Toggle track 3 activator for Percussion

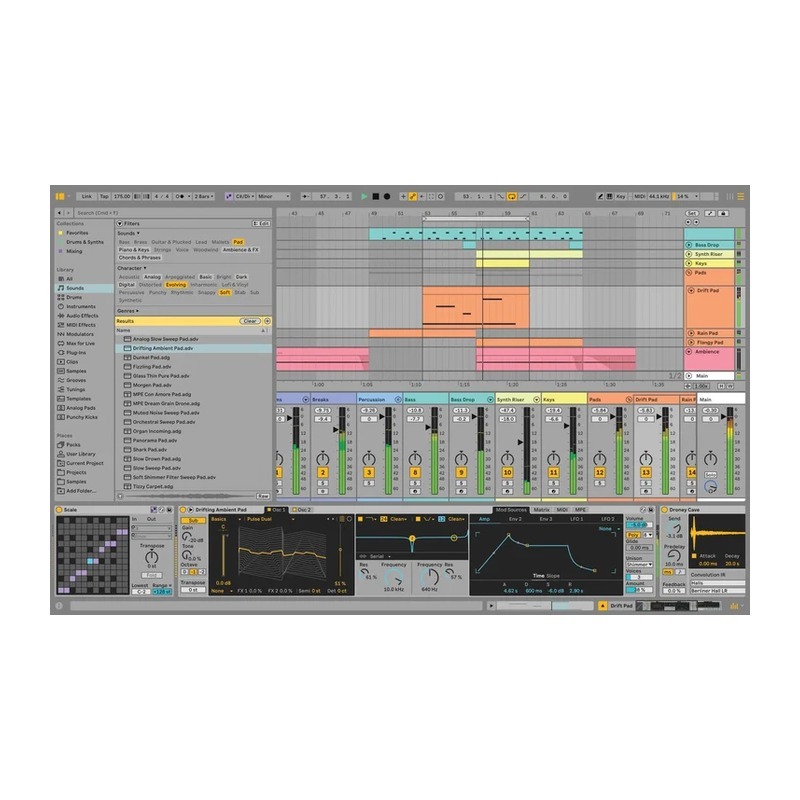[369, 473]
